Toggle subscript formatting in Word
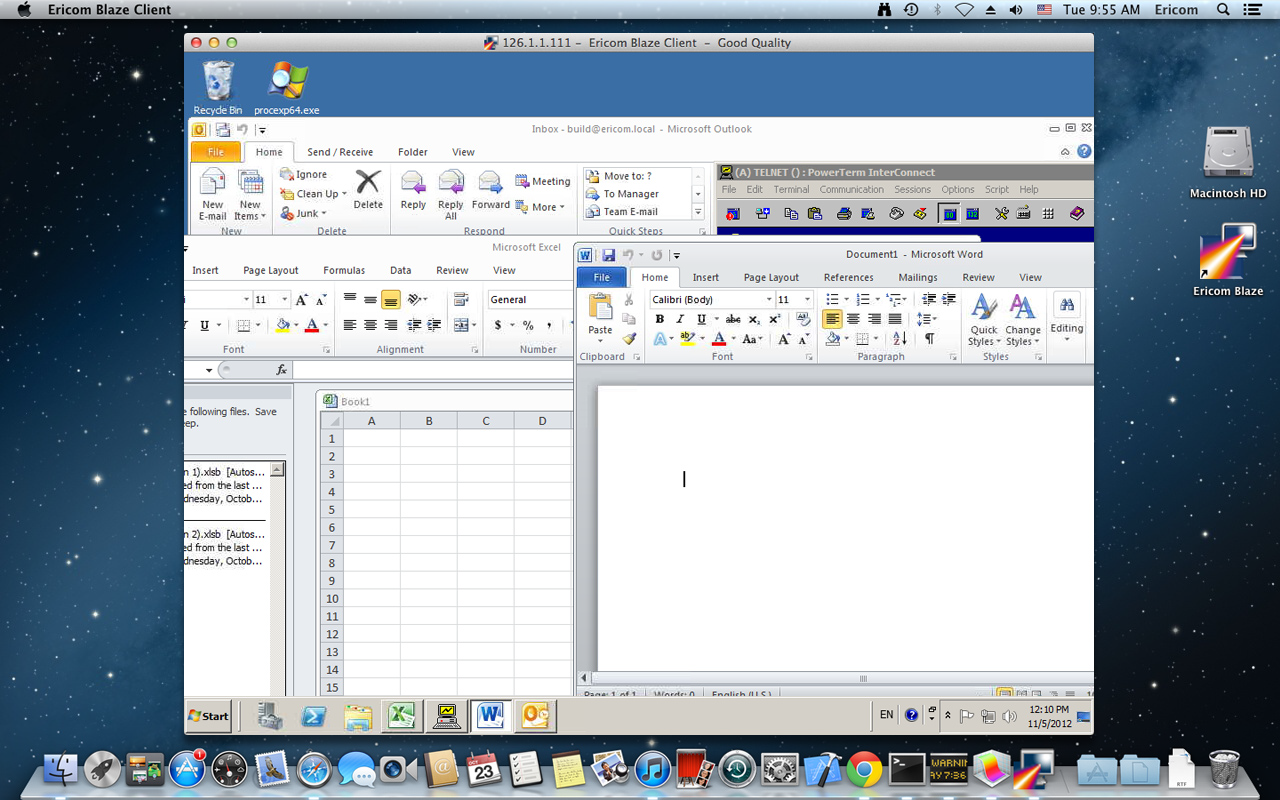This screenshot has height=800, width=1280. tap(752, 319)
